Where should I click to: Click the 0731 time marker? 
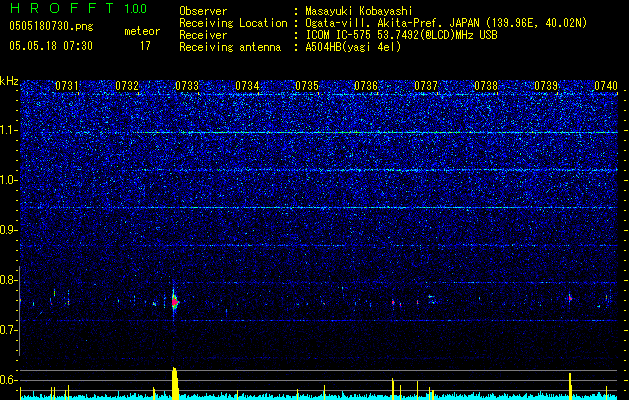coord(67,85)
